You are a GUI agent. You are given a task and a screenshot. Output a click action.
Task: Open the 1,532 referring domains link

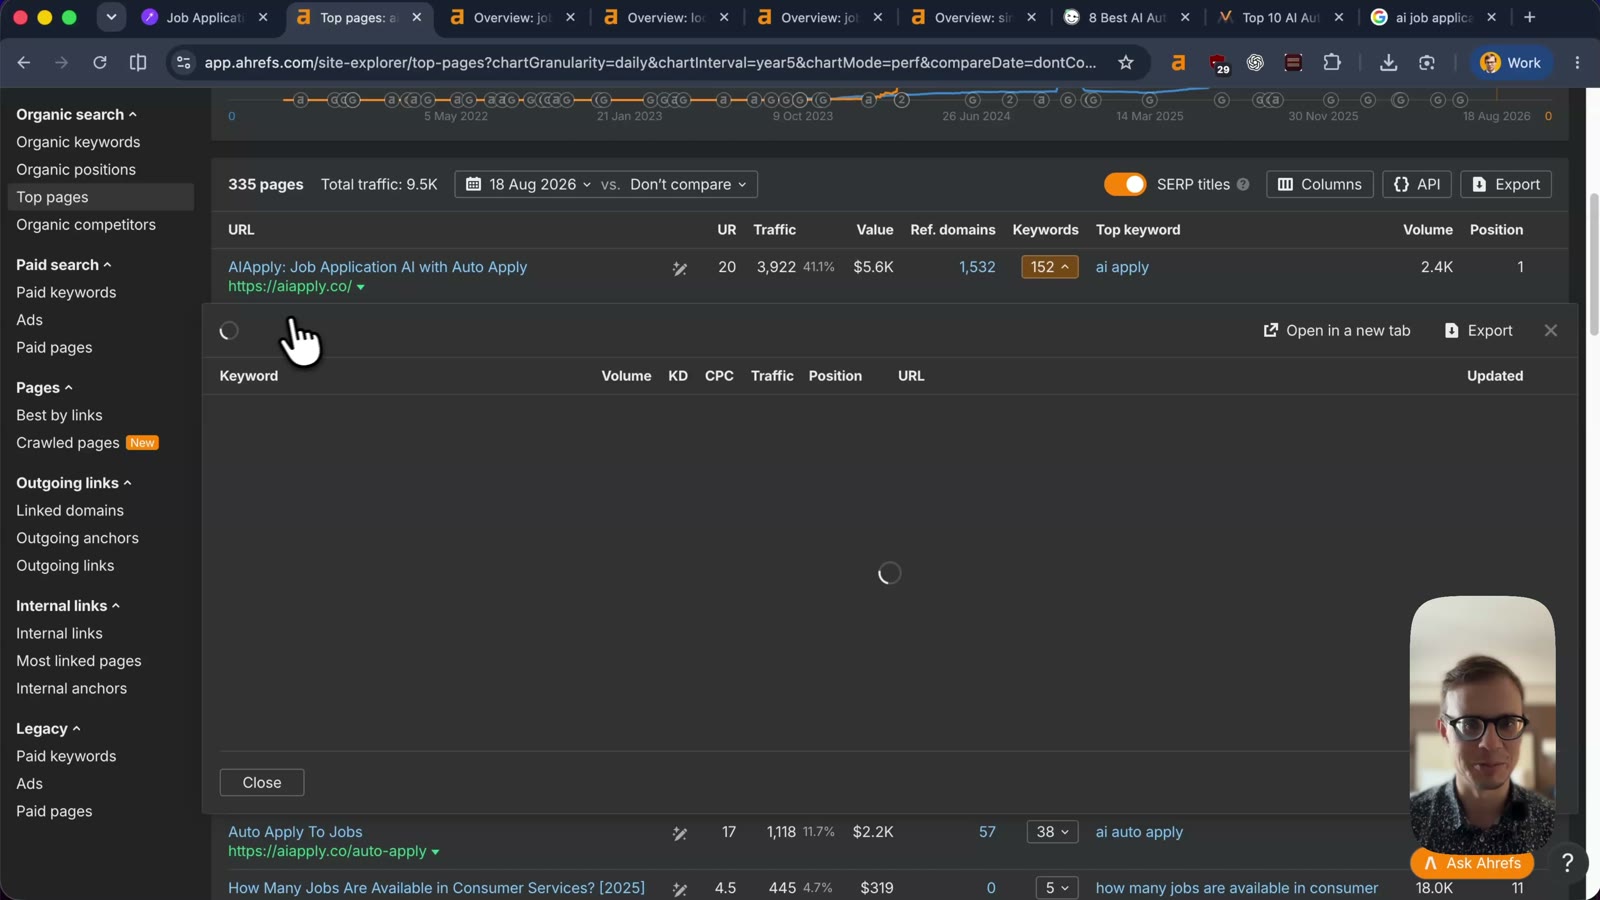click(977, 268)
